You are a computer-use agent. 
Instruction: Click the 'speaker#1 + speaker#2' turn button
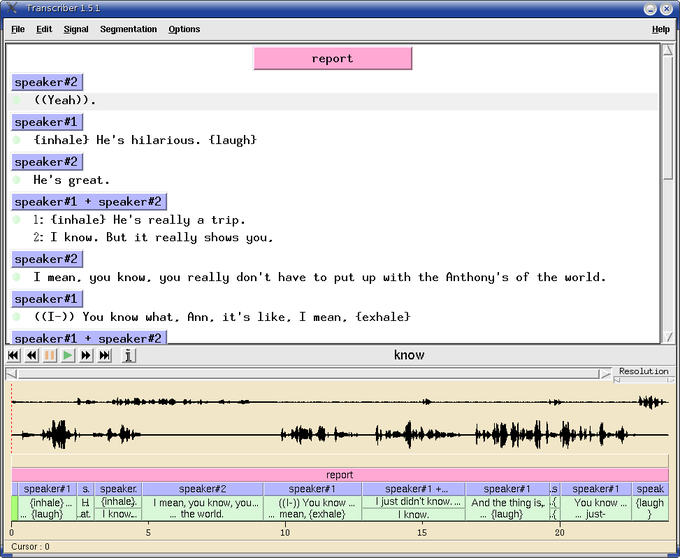click(89, 202)
